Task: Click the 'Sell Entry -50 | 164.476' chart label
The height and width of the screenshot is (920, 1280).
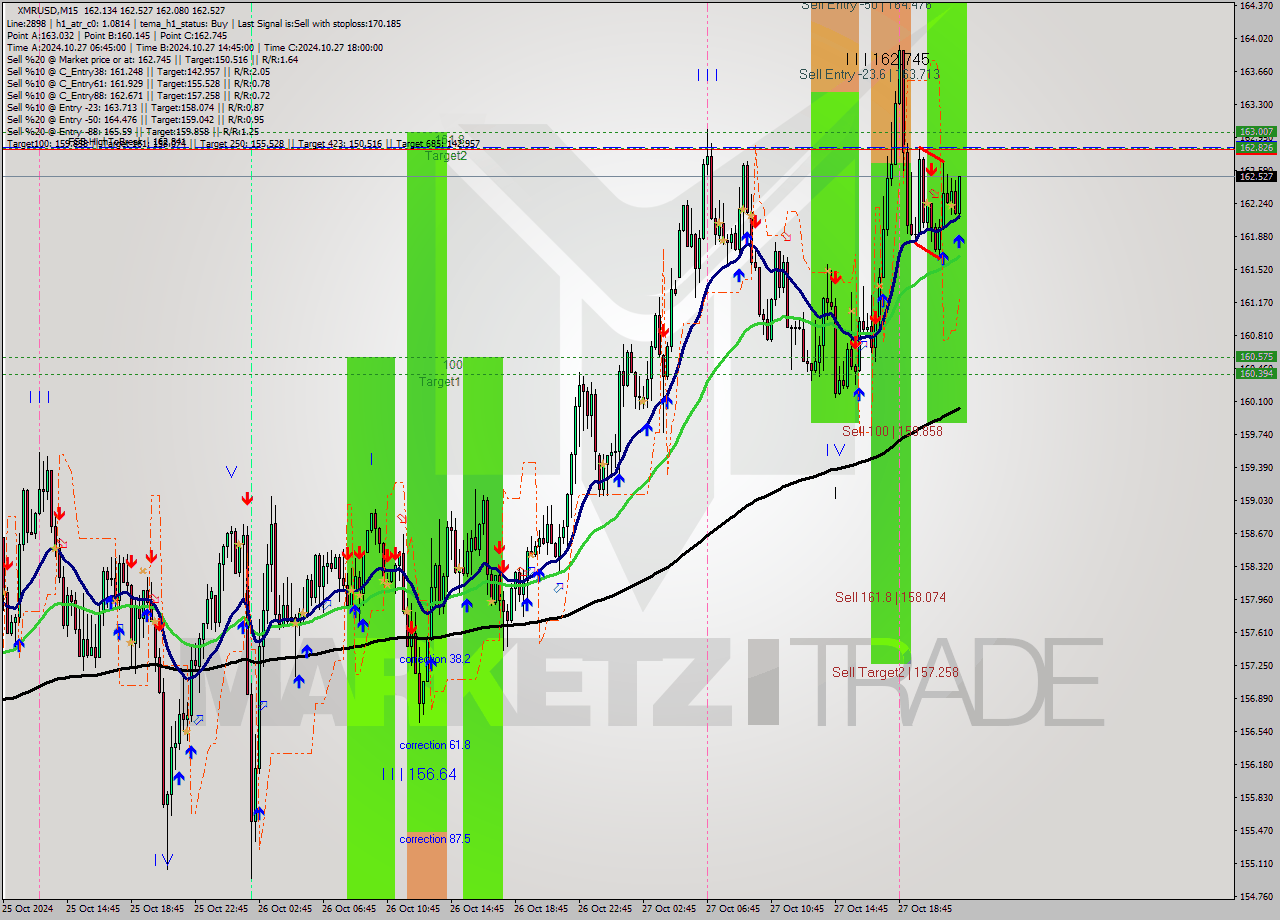Action: pos(866,6)
